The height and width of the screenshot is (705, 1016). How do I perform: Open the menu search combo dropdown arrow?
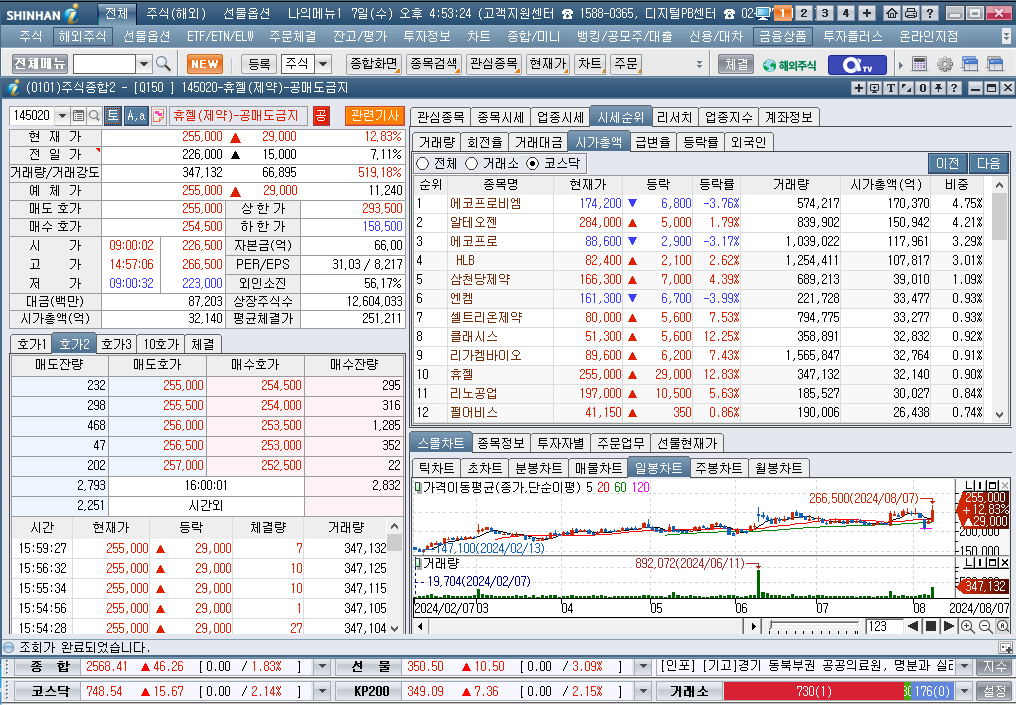(x=144, y=64)
